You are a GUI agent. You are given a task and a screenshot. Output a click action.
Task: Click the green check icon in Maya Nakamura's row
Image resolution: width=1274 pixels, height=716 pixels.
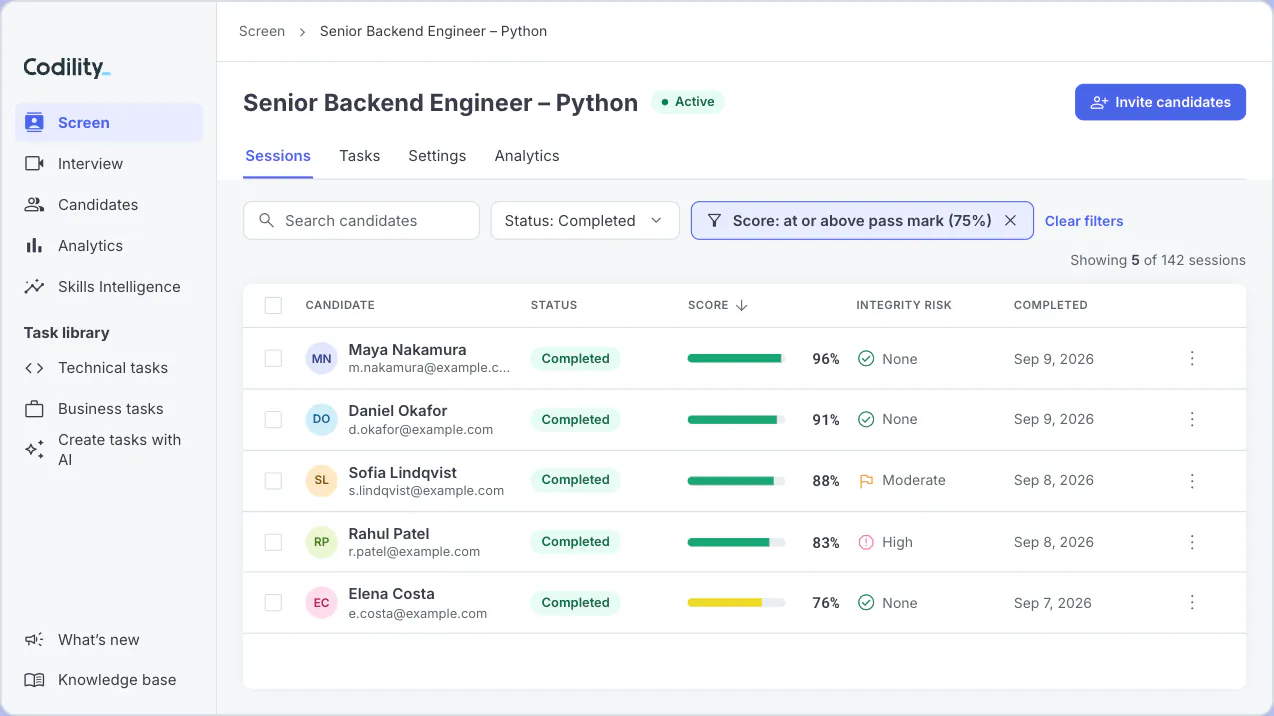[x=866, y=358]
